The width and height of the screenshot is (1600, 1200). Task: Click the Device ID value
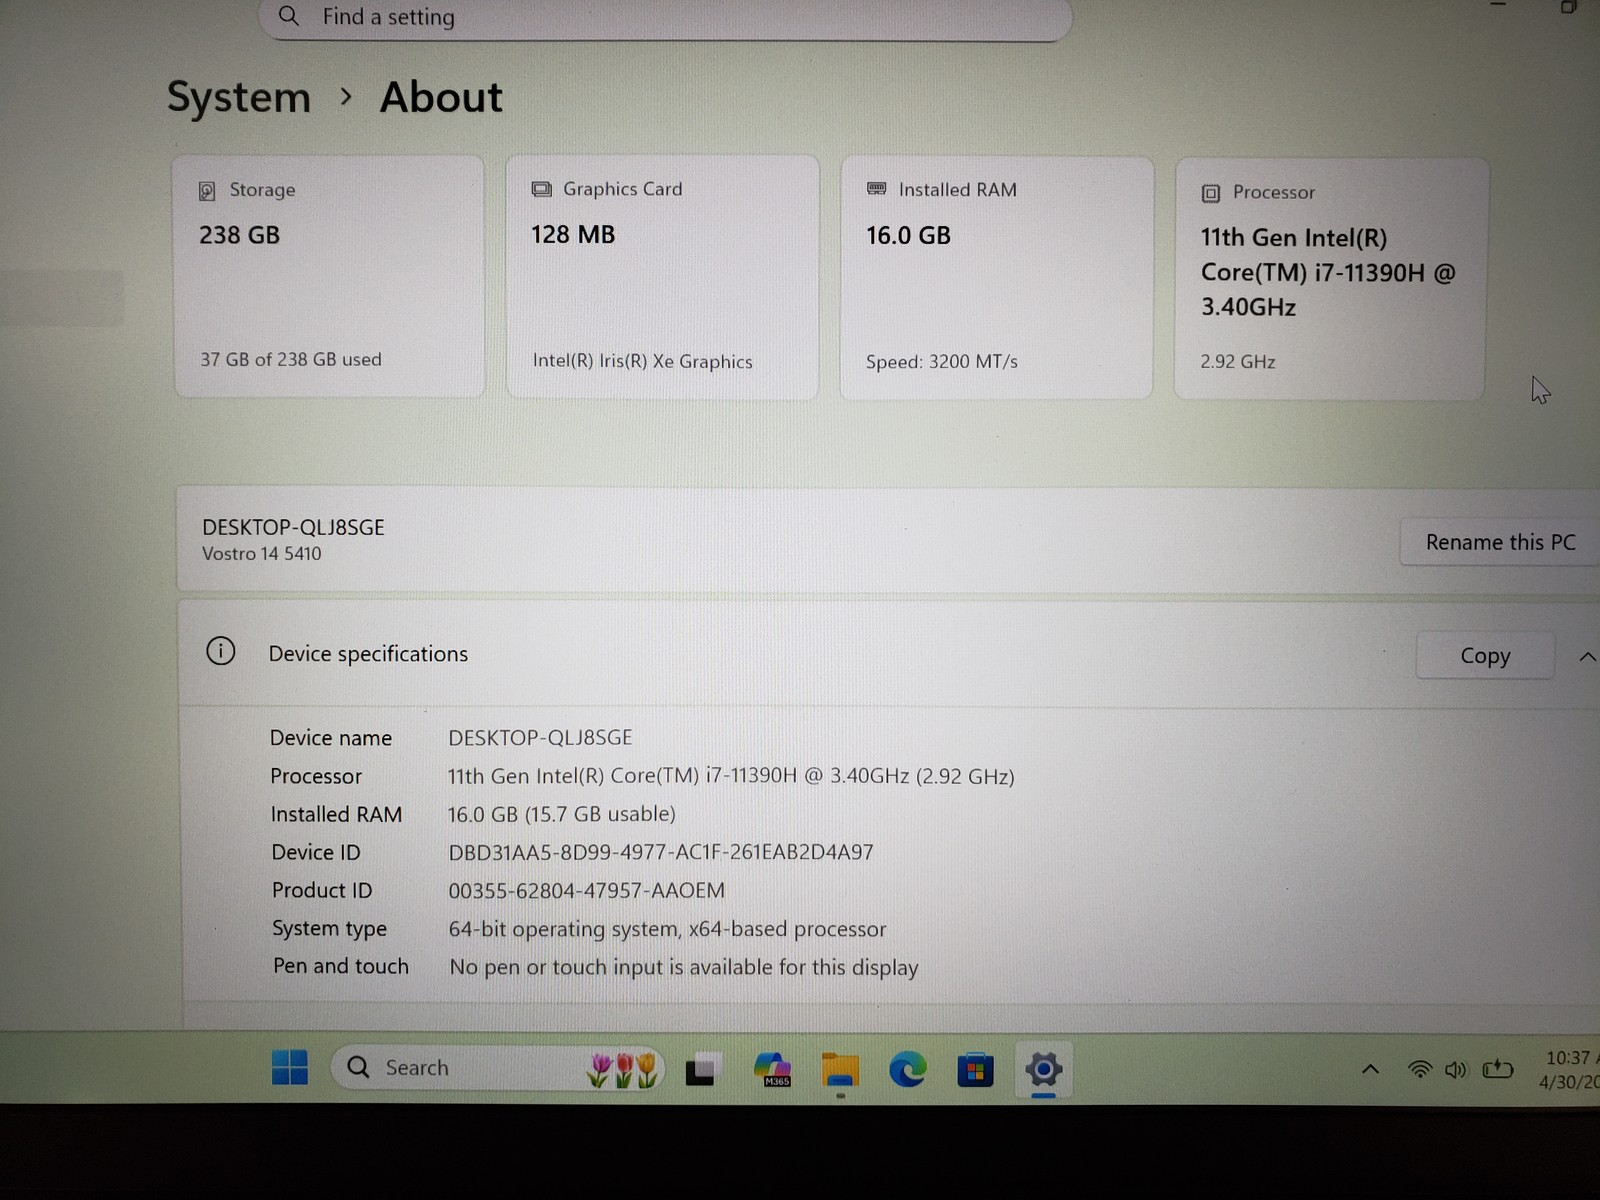[x=661, y=853]
